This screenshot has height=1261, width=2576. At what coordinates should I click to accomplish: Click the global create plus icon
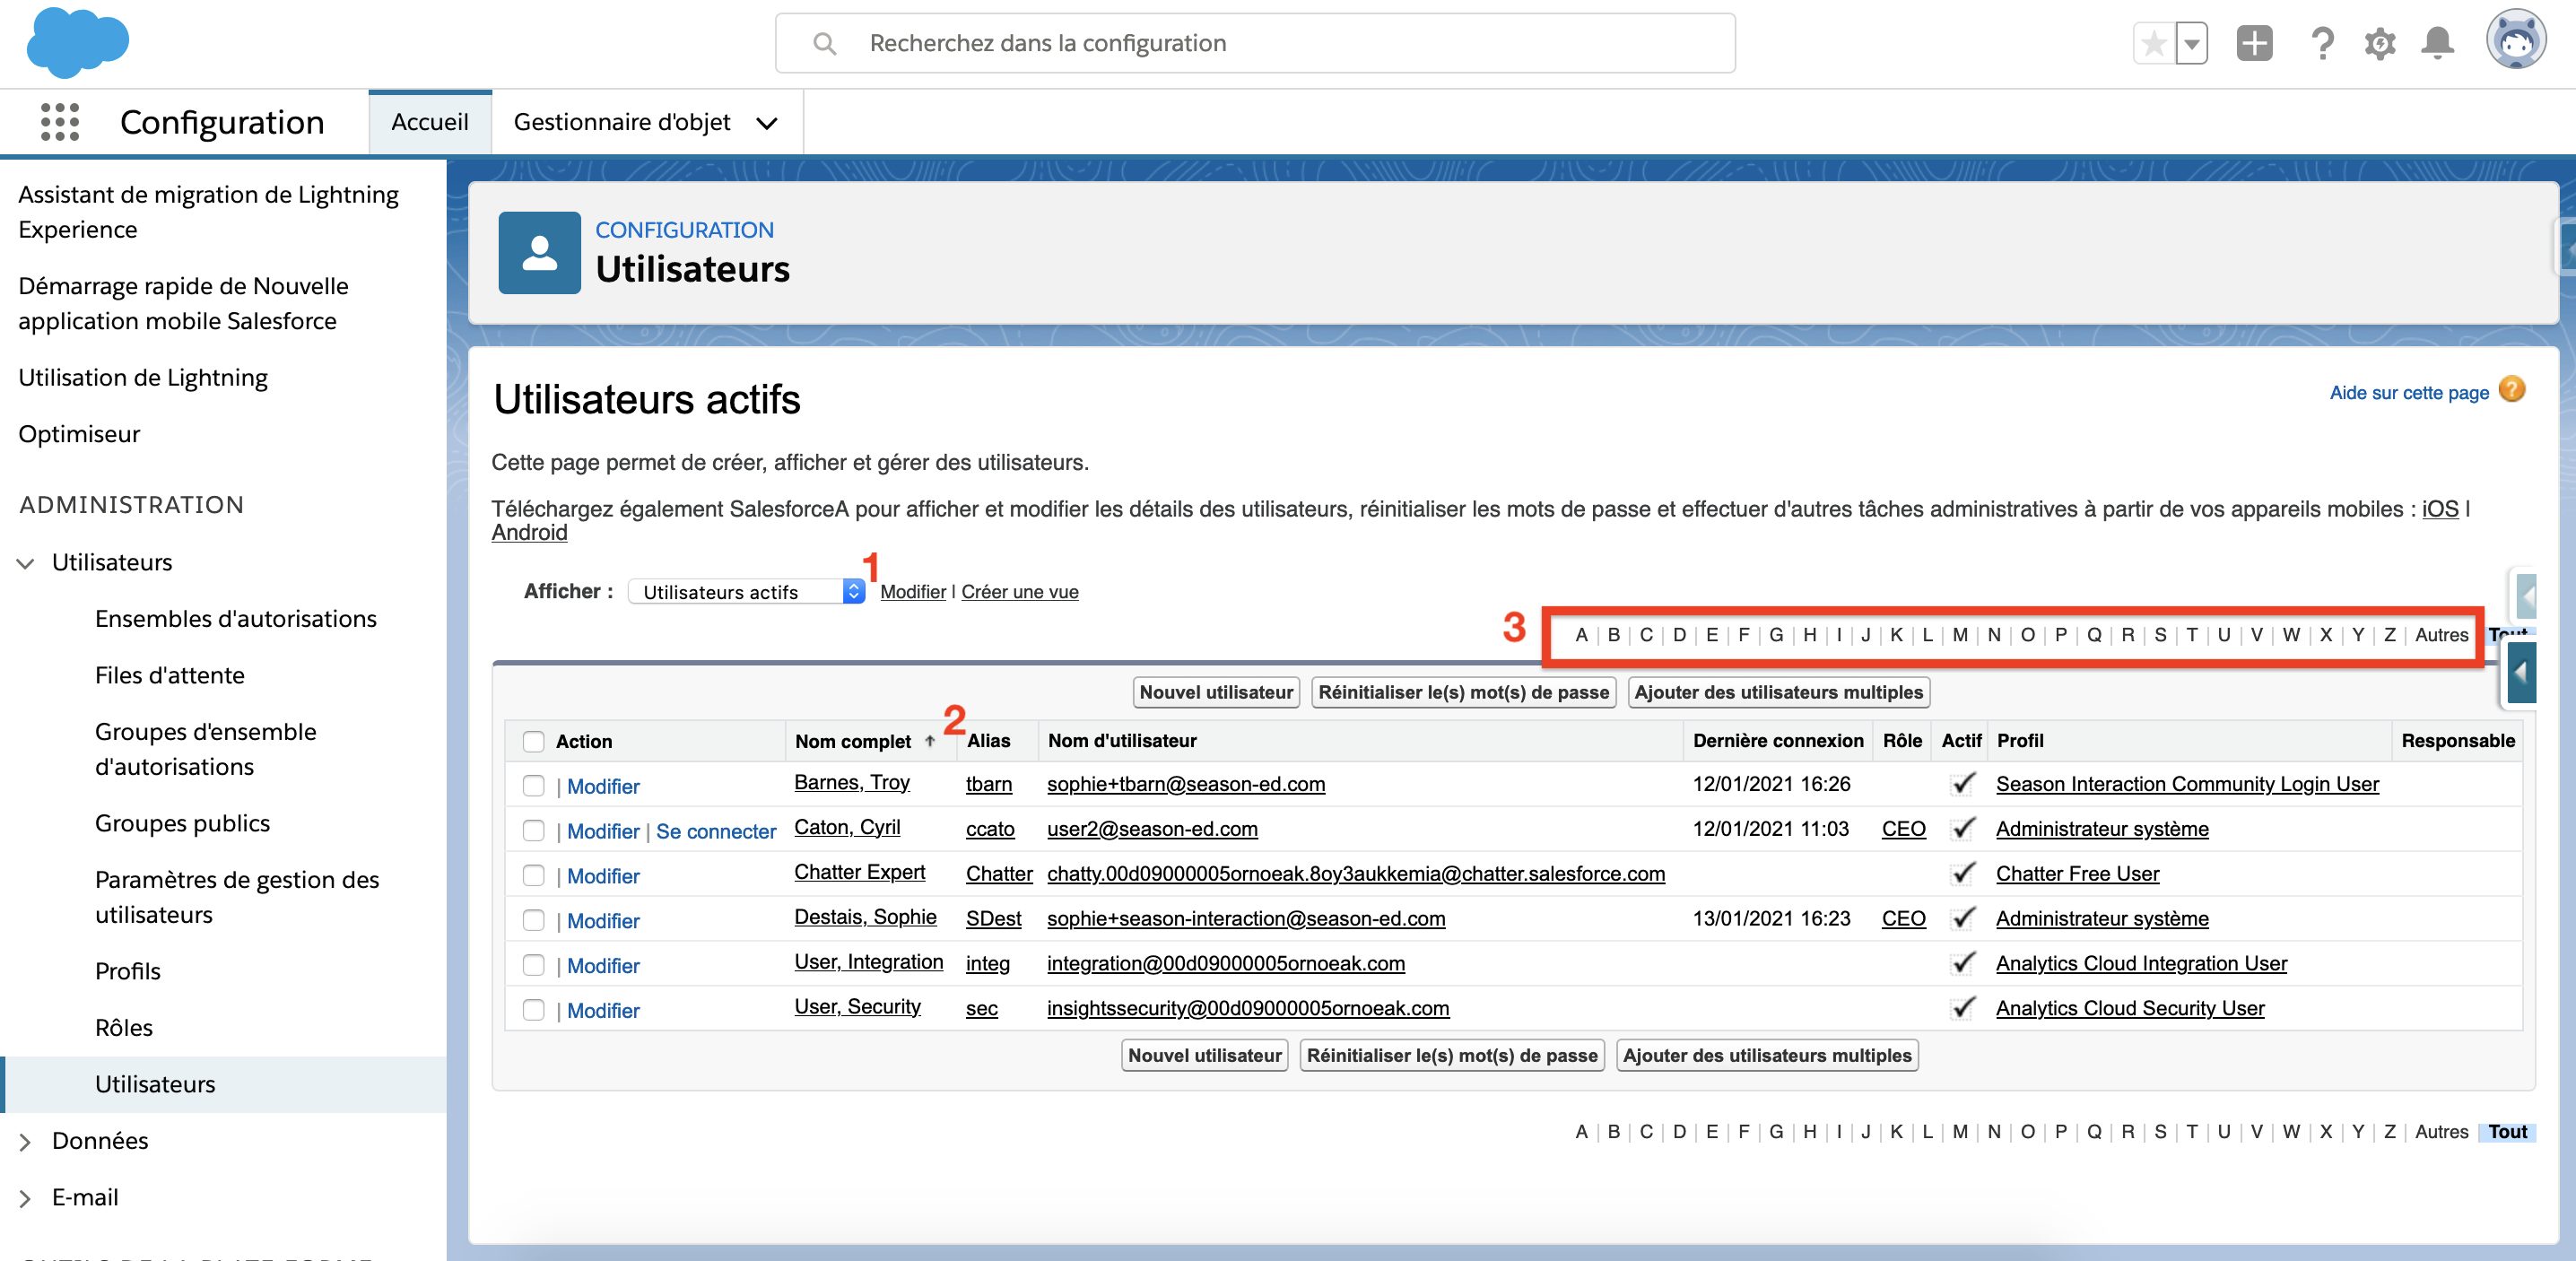(x=2254, y=43)
